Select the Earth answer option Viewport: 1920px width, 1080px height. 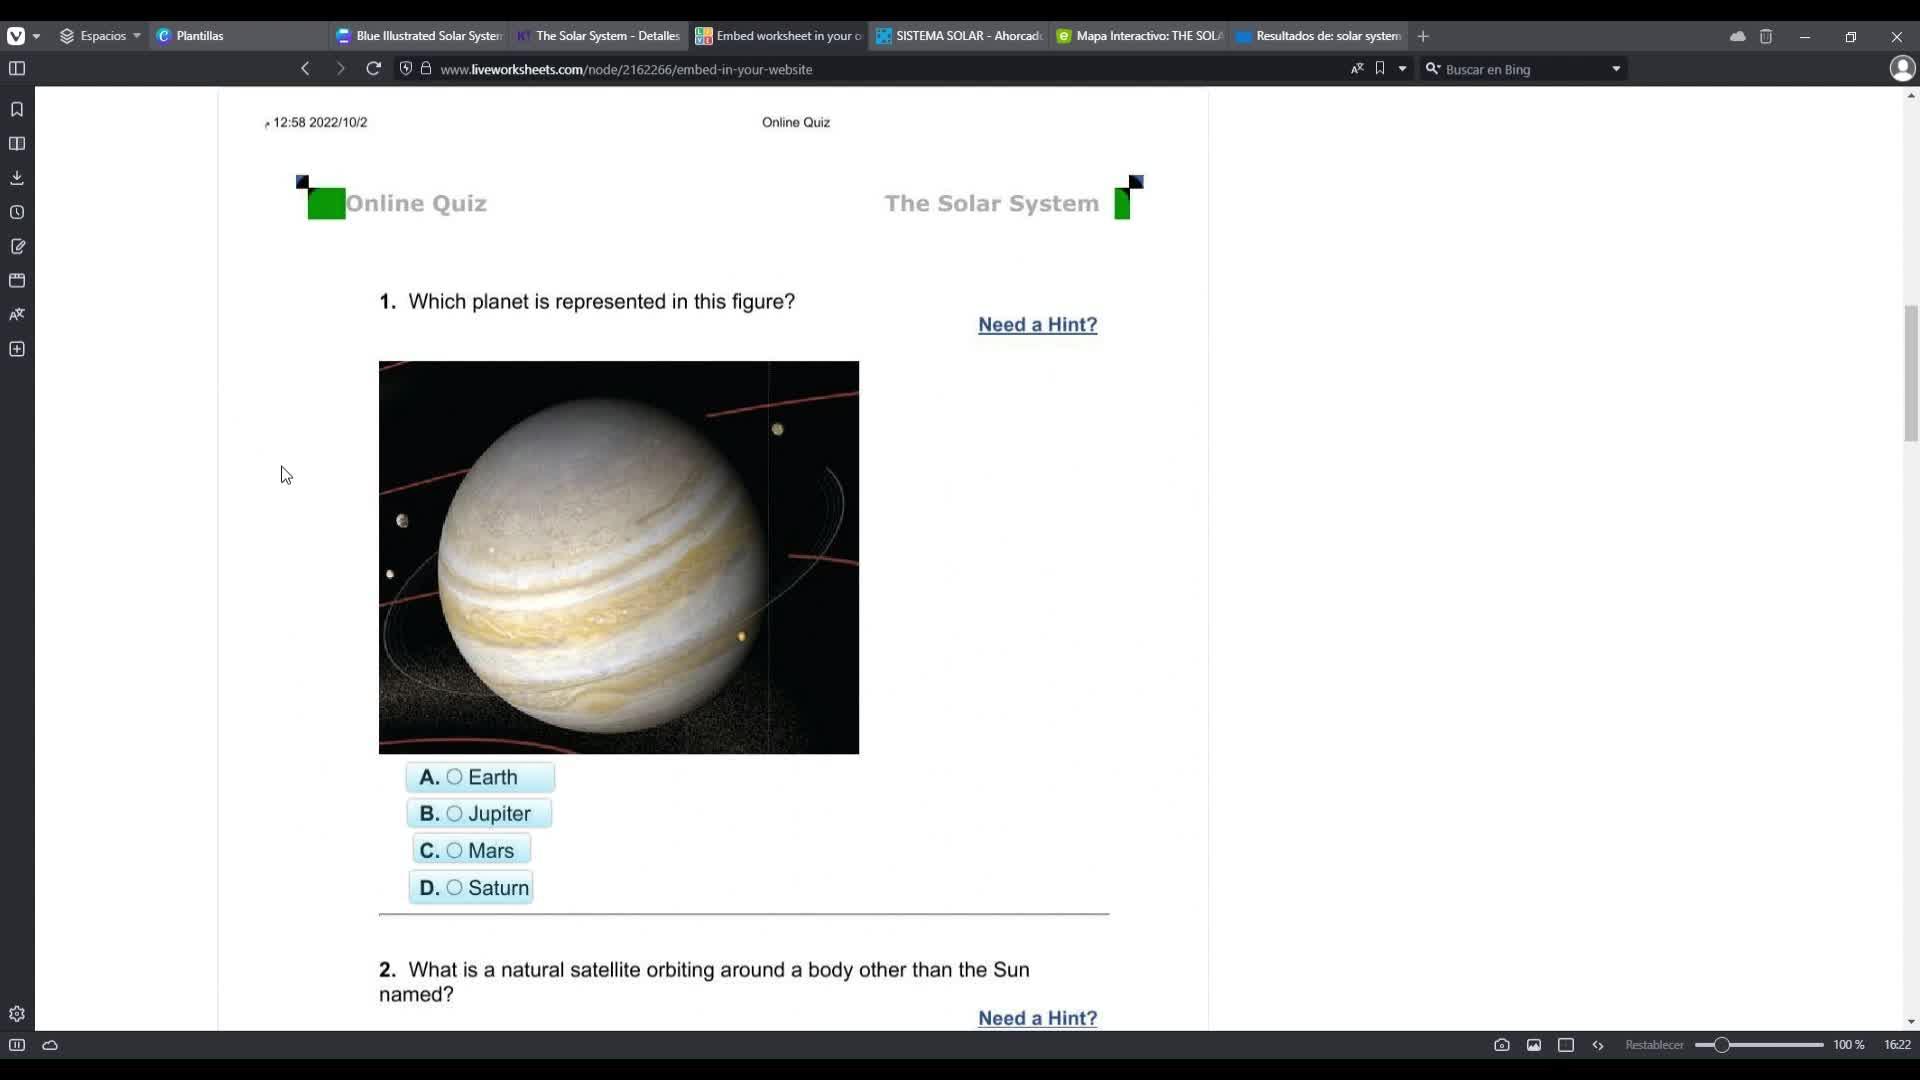[480, 777]
